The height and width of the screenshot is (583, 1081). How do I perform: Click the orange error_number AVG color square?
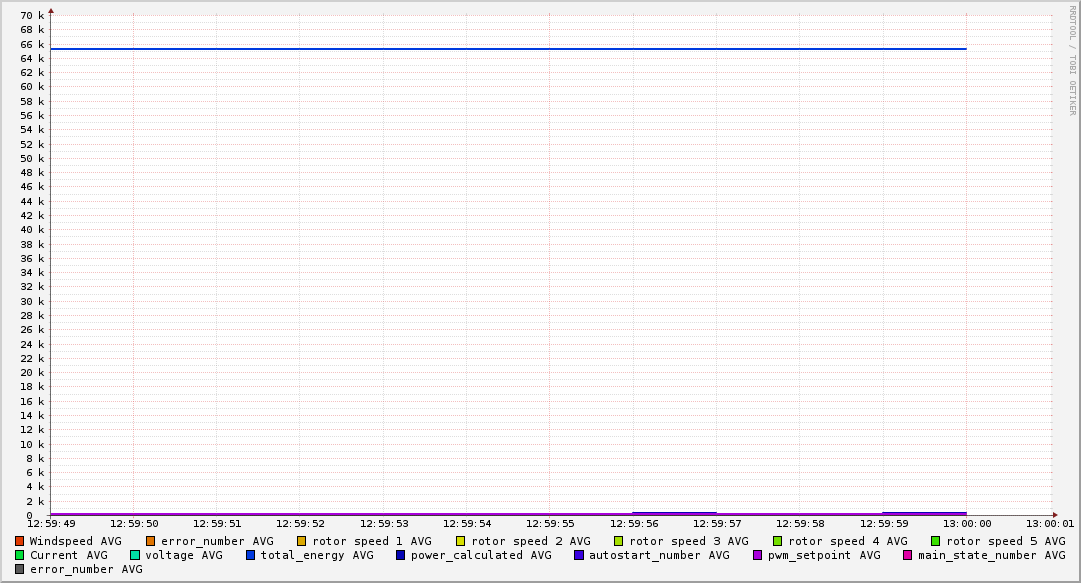pos(151,541)
